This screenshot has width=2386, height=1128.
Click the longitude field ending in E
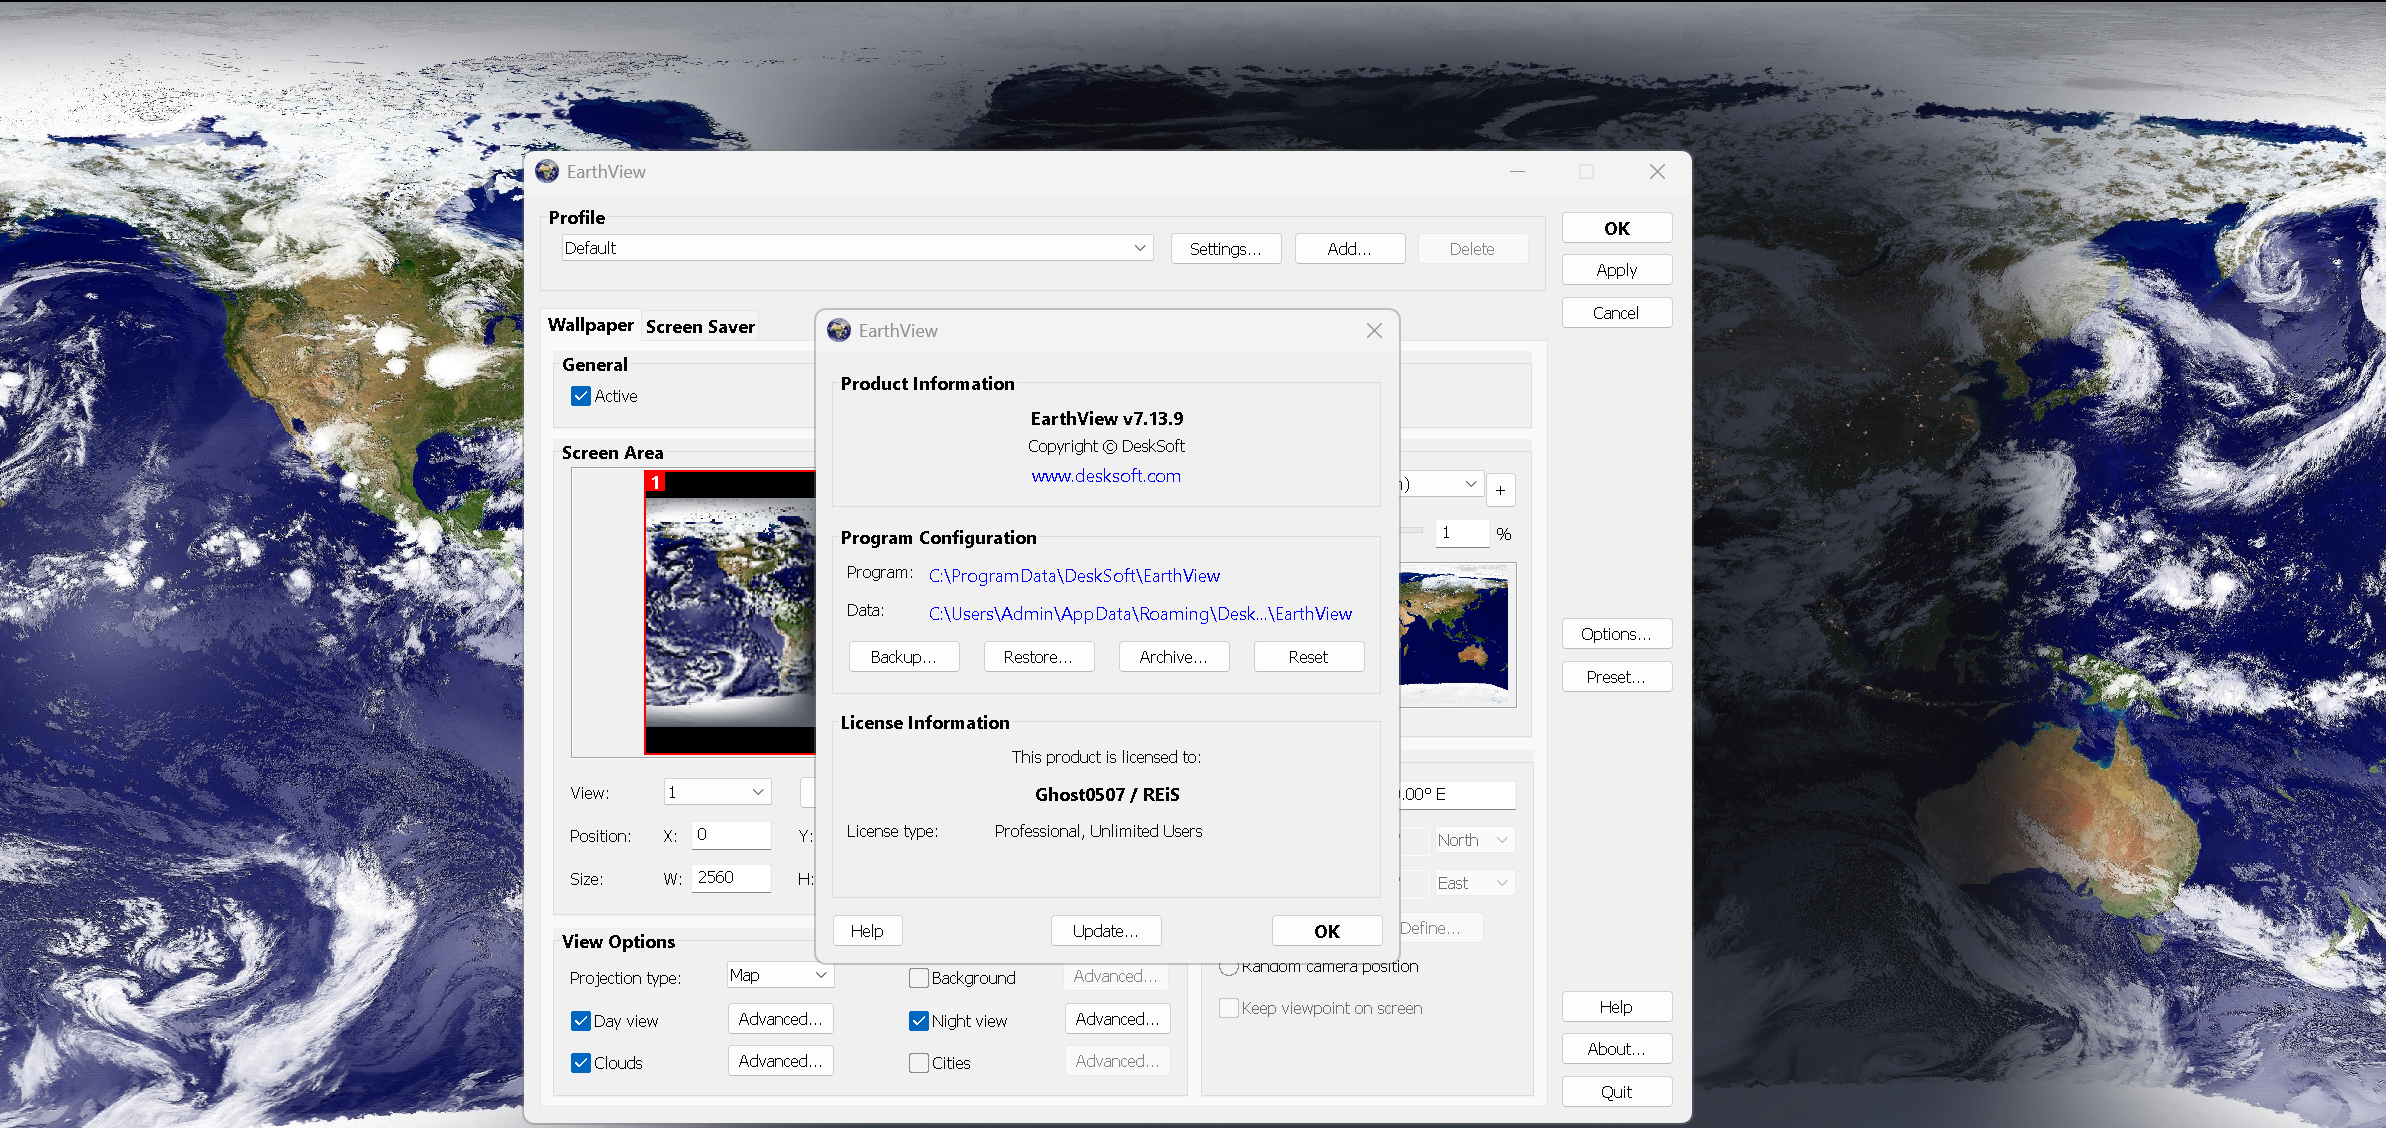(x=1457, y=794)
